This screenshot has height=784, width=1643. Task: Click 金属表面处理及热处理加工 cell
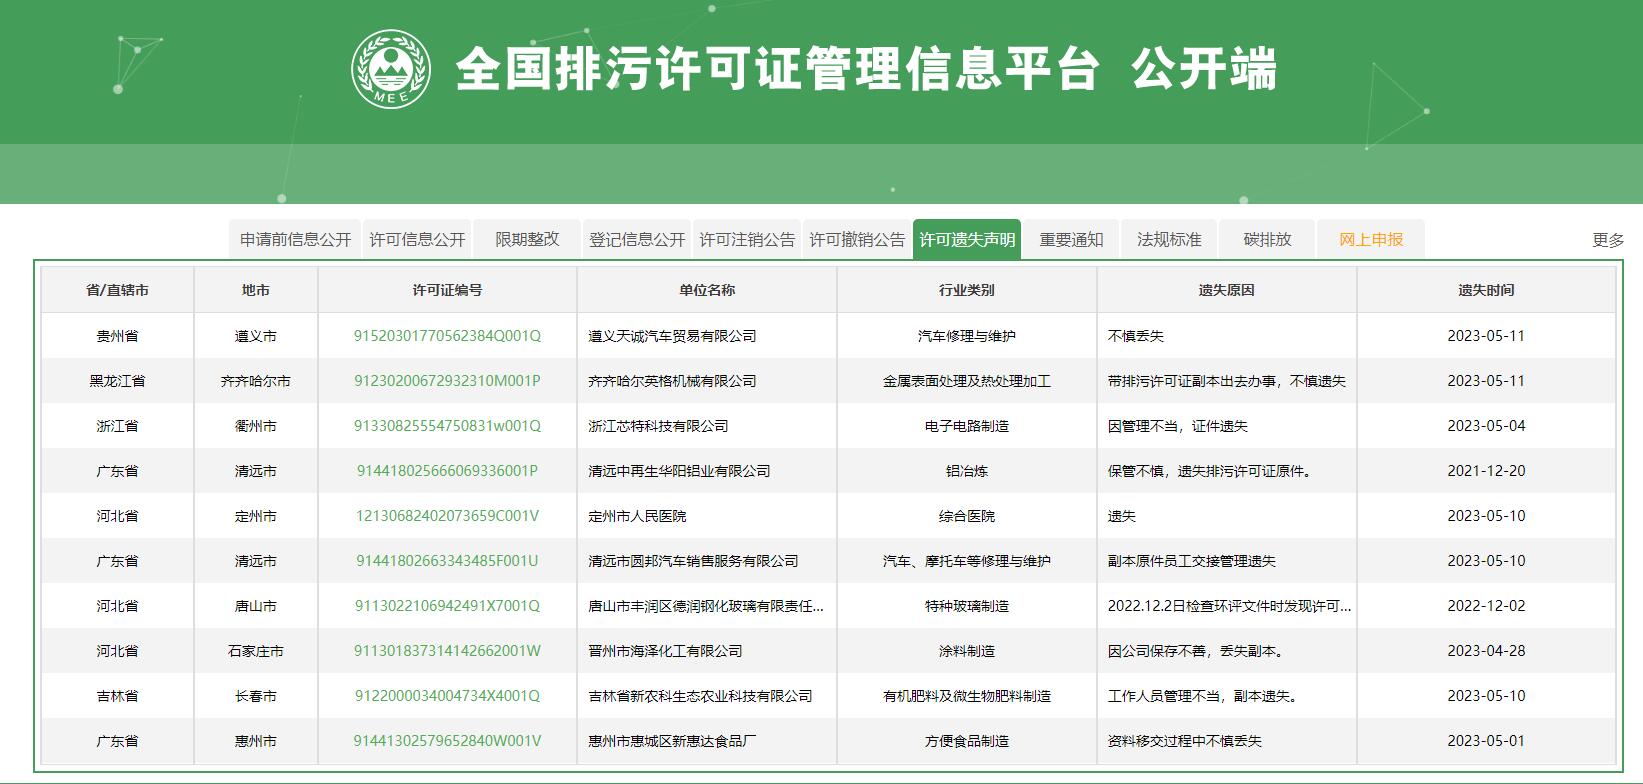click(x=967, y=381)
